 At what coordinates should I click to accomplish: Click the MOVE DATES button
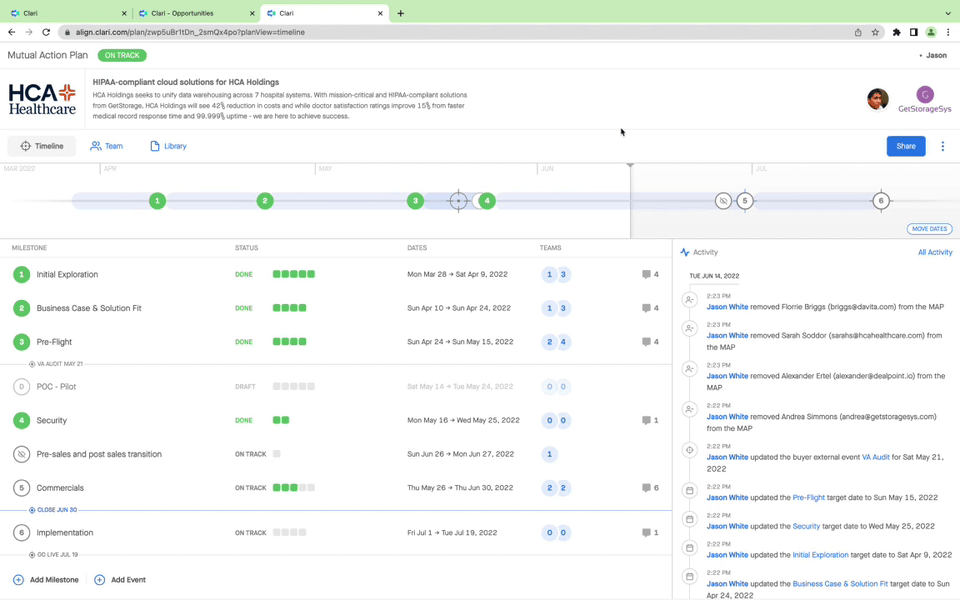(929, 228)
